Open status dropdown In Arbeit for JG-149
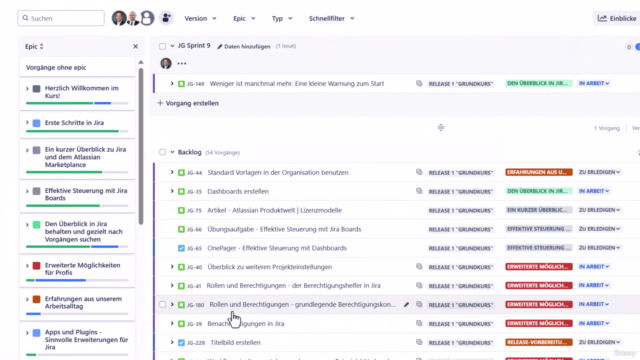 (x=594, y=83)
